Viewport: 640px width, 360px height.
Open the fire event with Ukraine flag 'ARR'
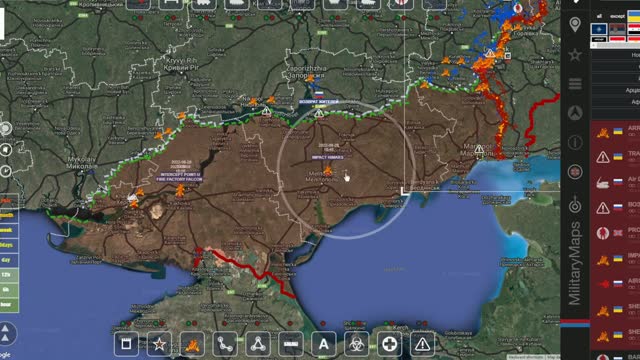615,132
